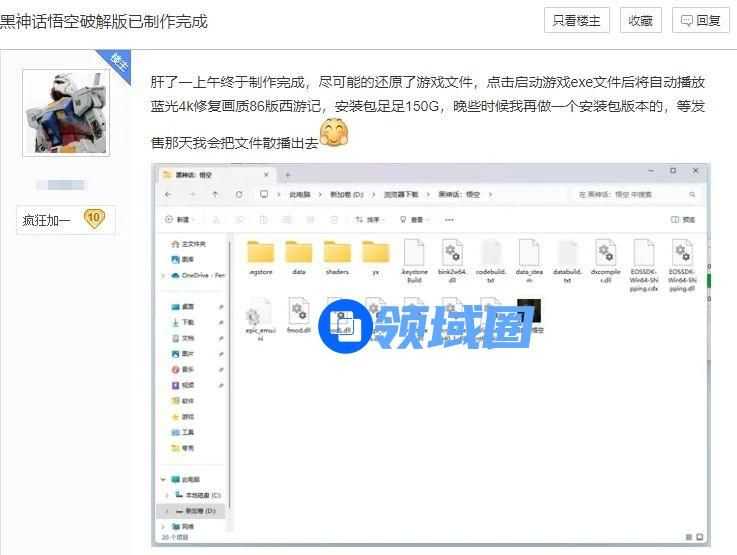Screen dimensions: 737x555
Task: Open the .egstore folder
Action: pos(260,255)
